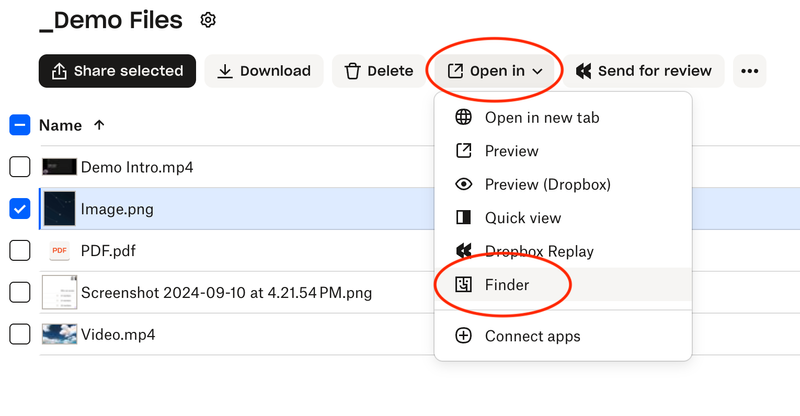
Task: Click the Quick view panel icon
Action: pyautogui.click(x=463, y=218)
